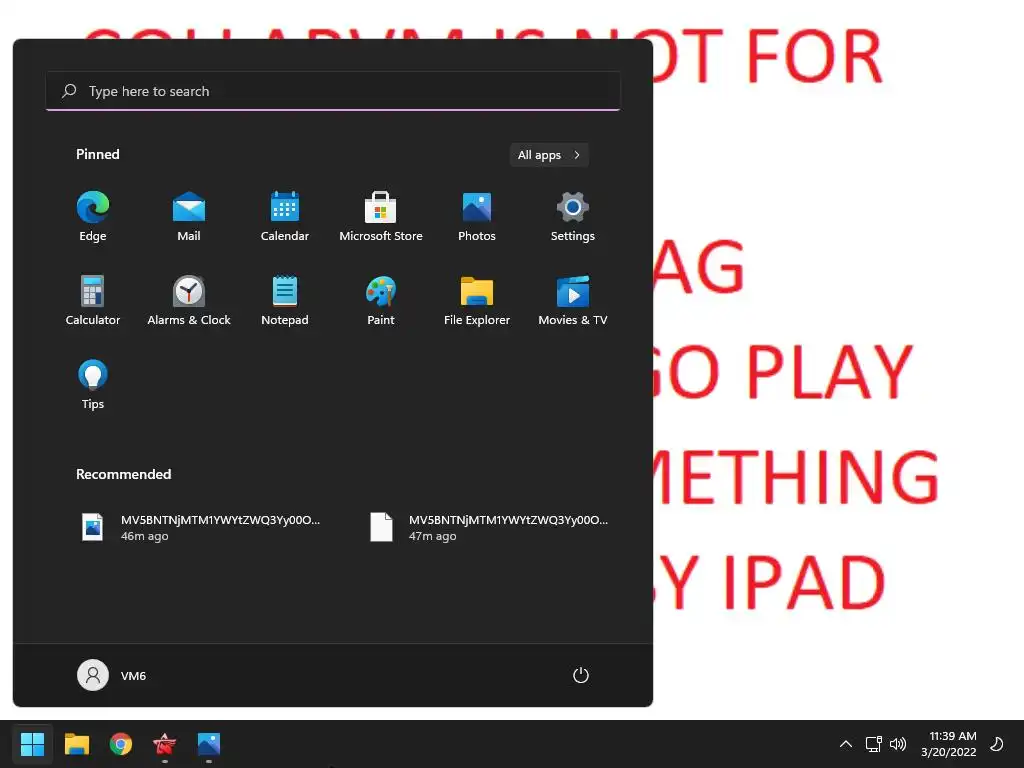
Task: Launch Google Chrome from taskbar
Action: [121, 744]
